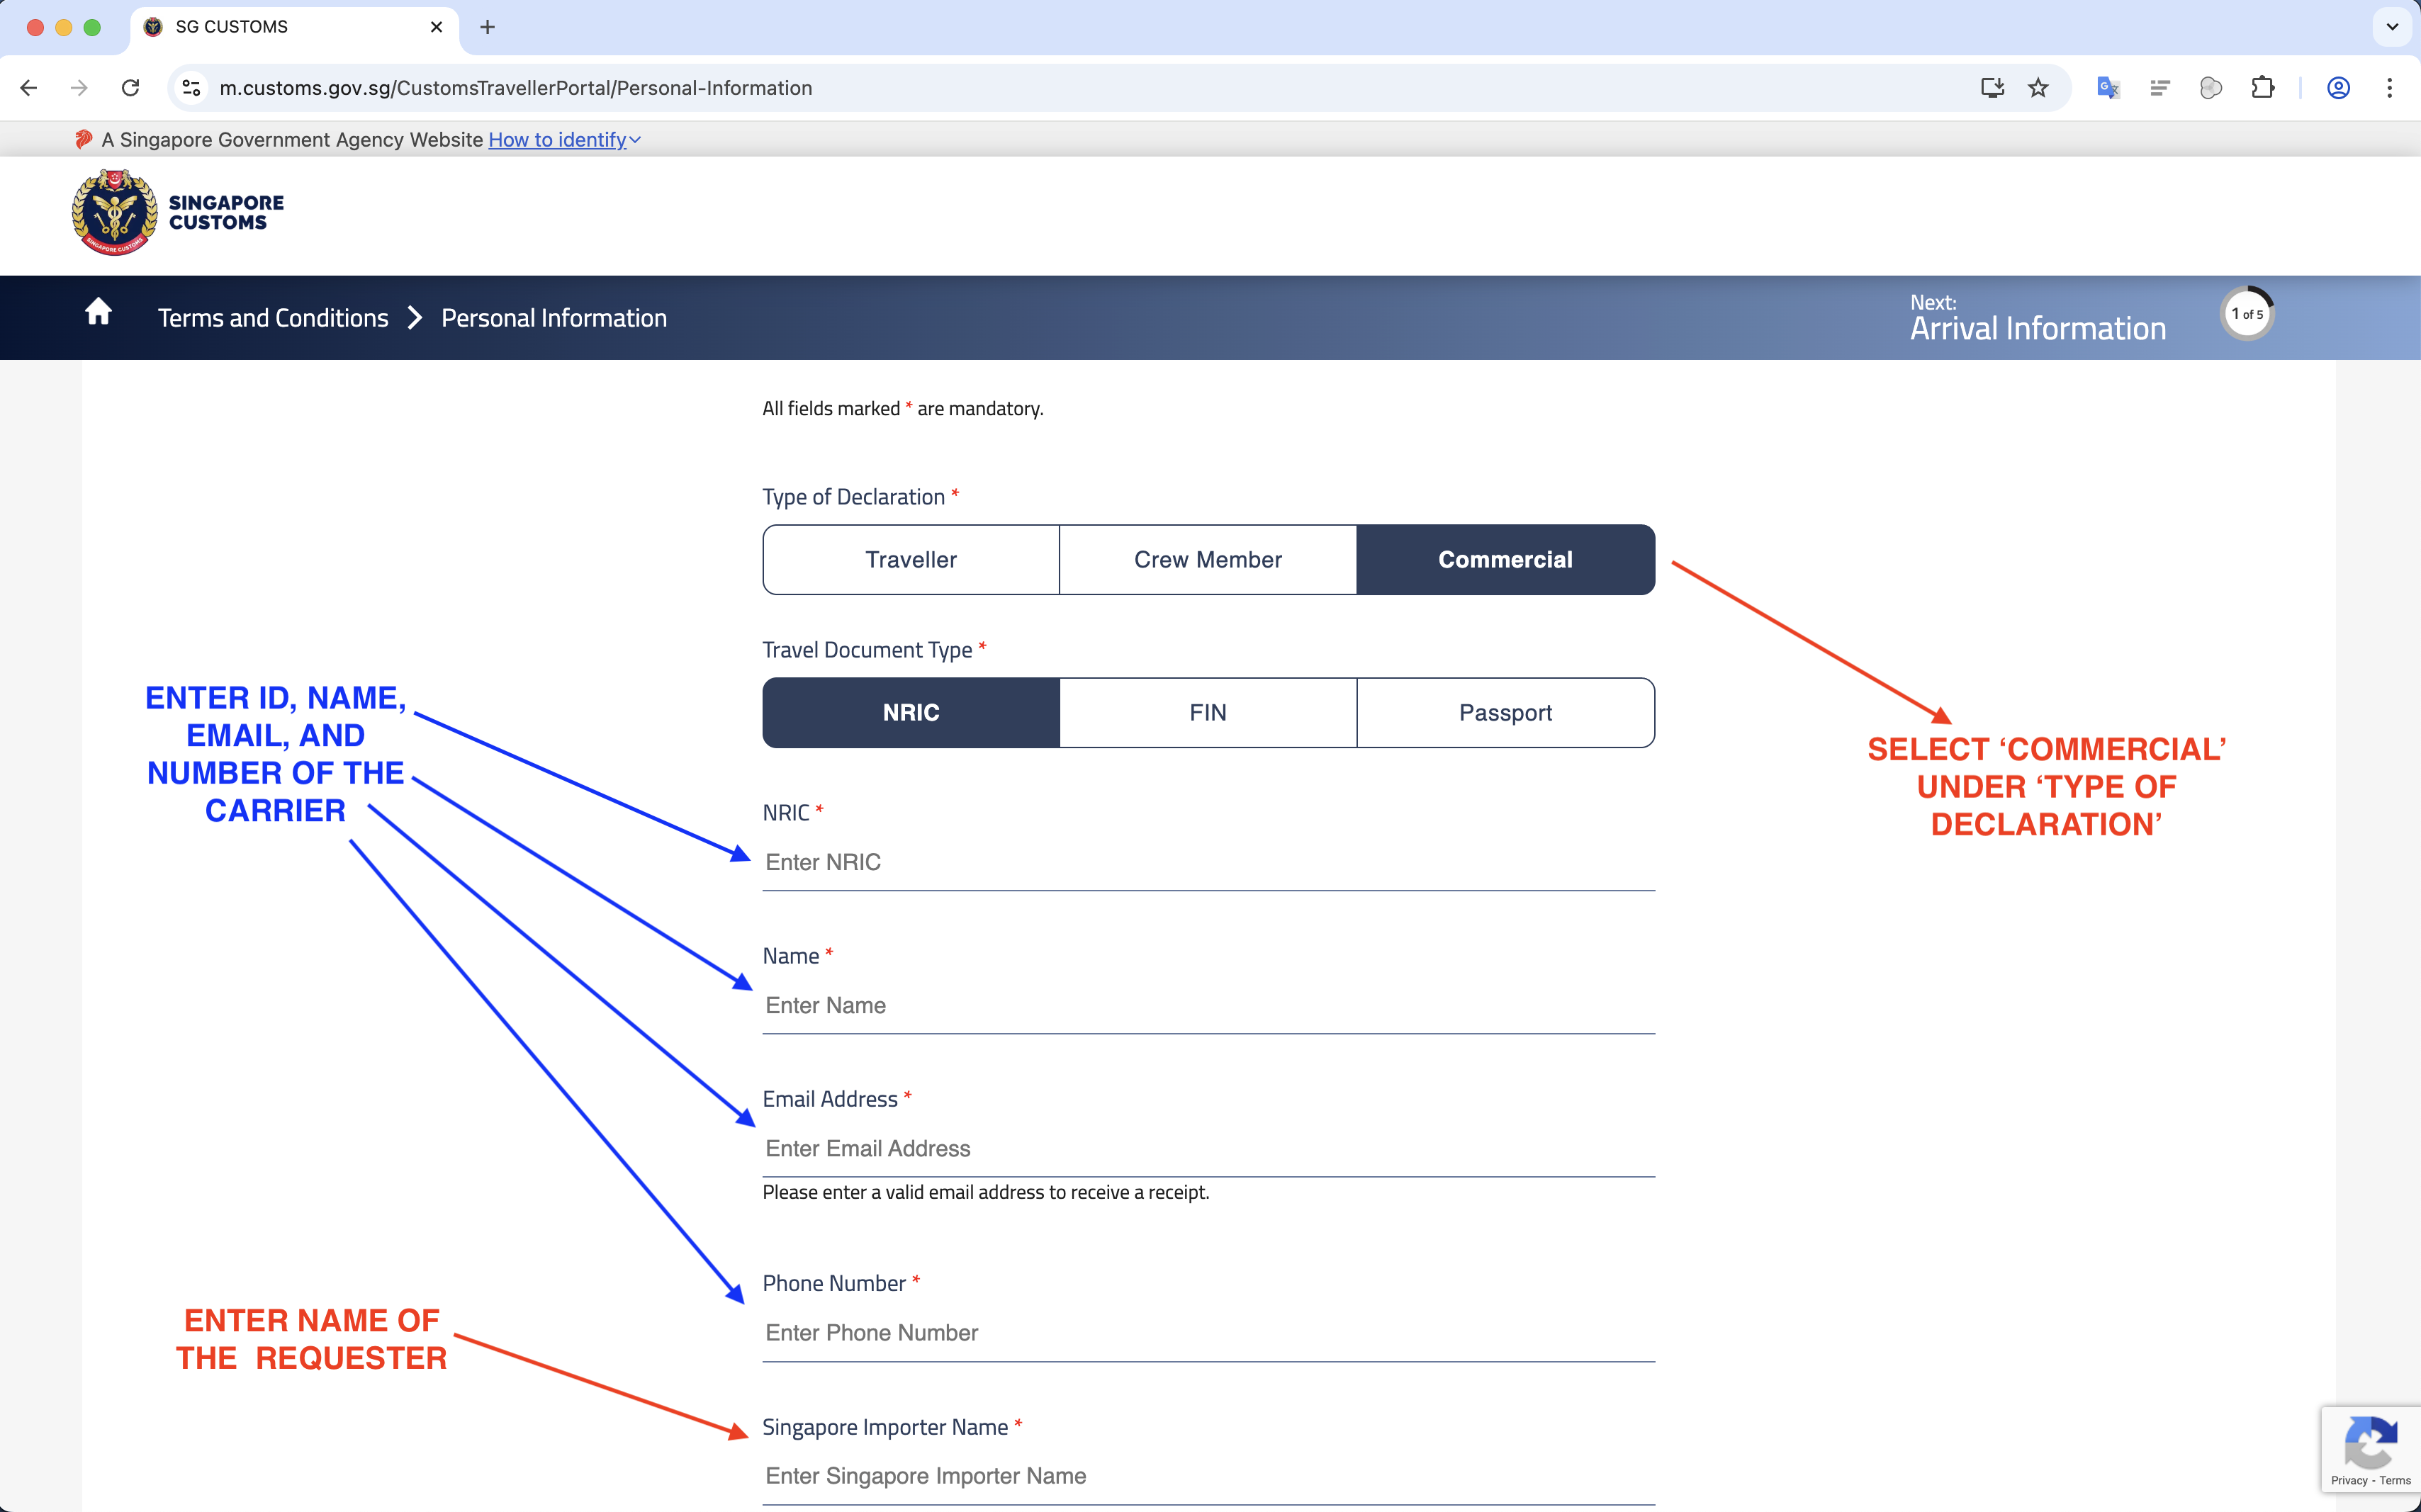Bookmark the page using the star icon
Image resolution: width=2421 pixels, height=1512 pixels.
click(2038, 88)
